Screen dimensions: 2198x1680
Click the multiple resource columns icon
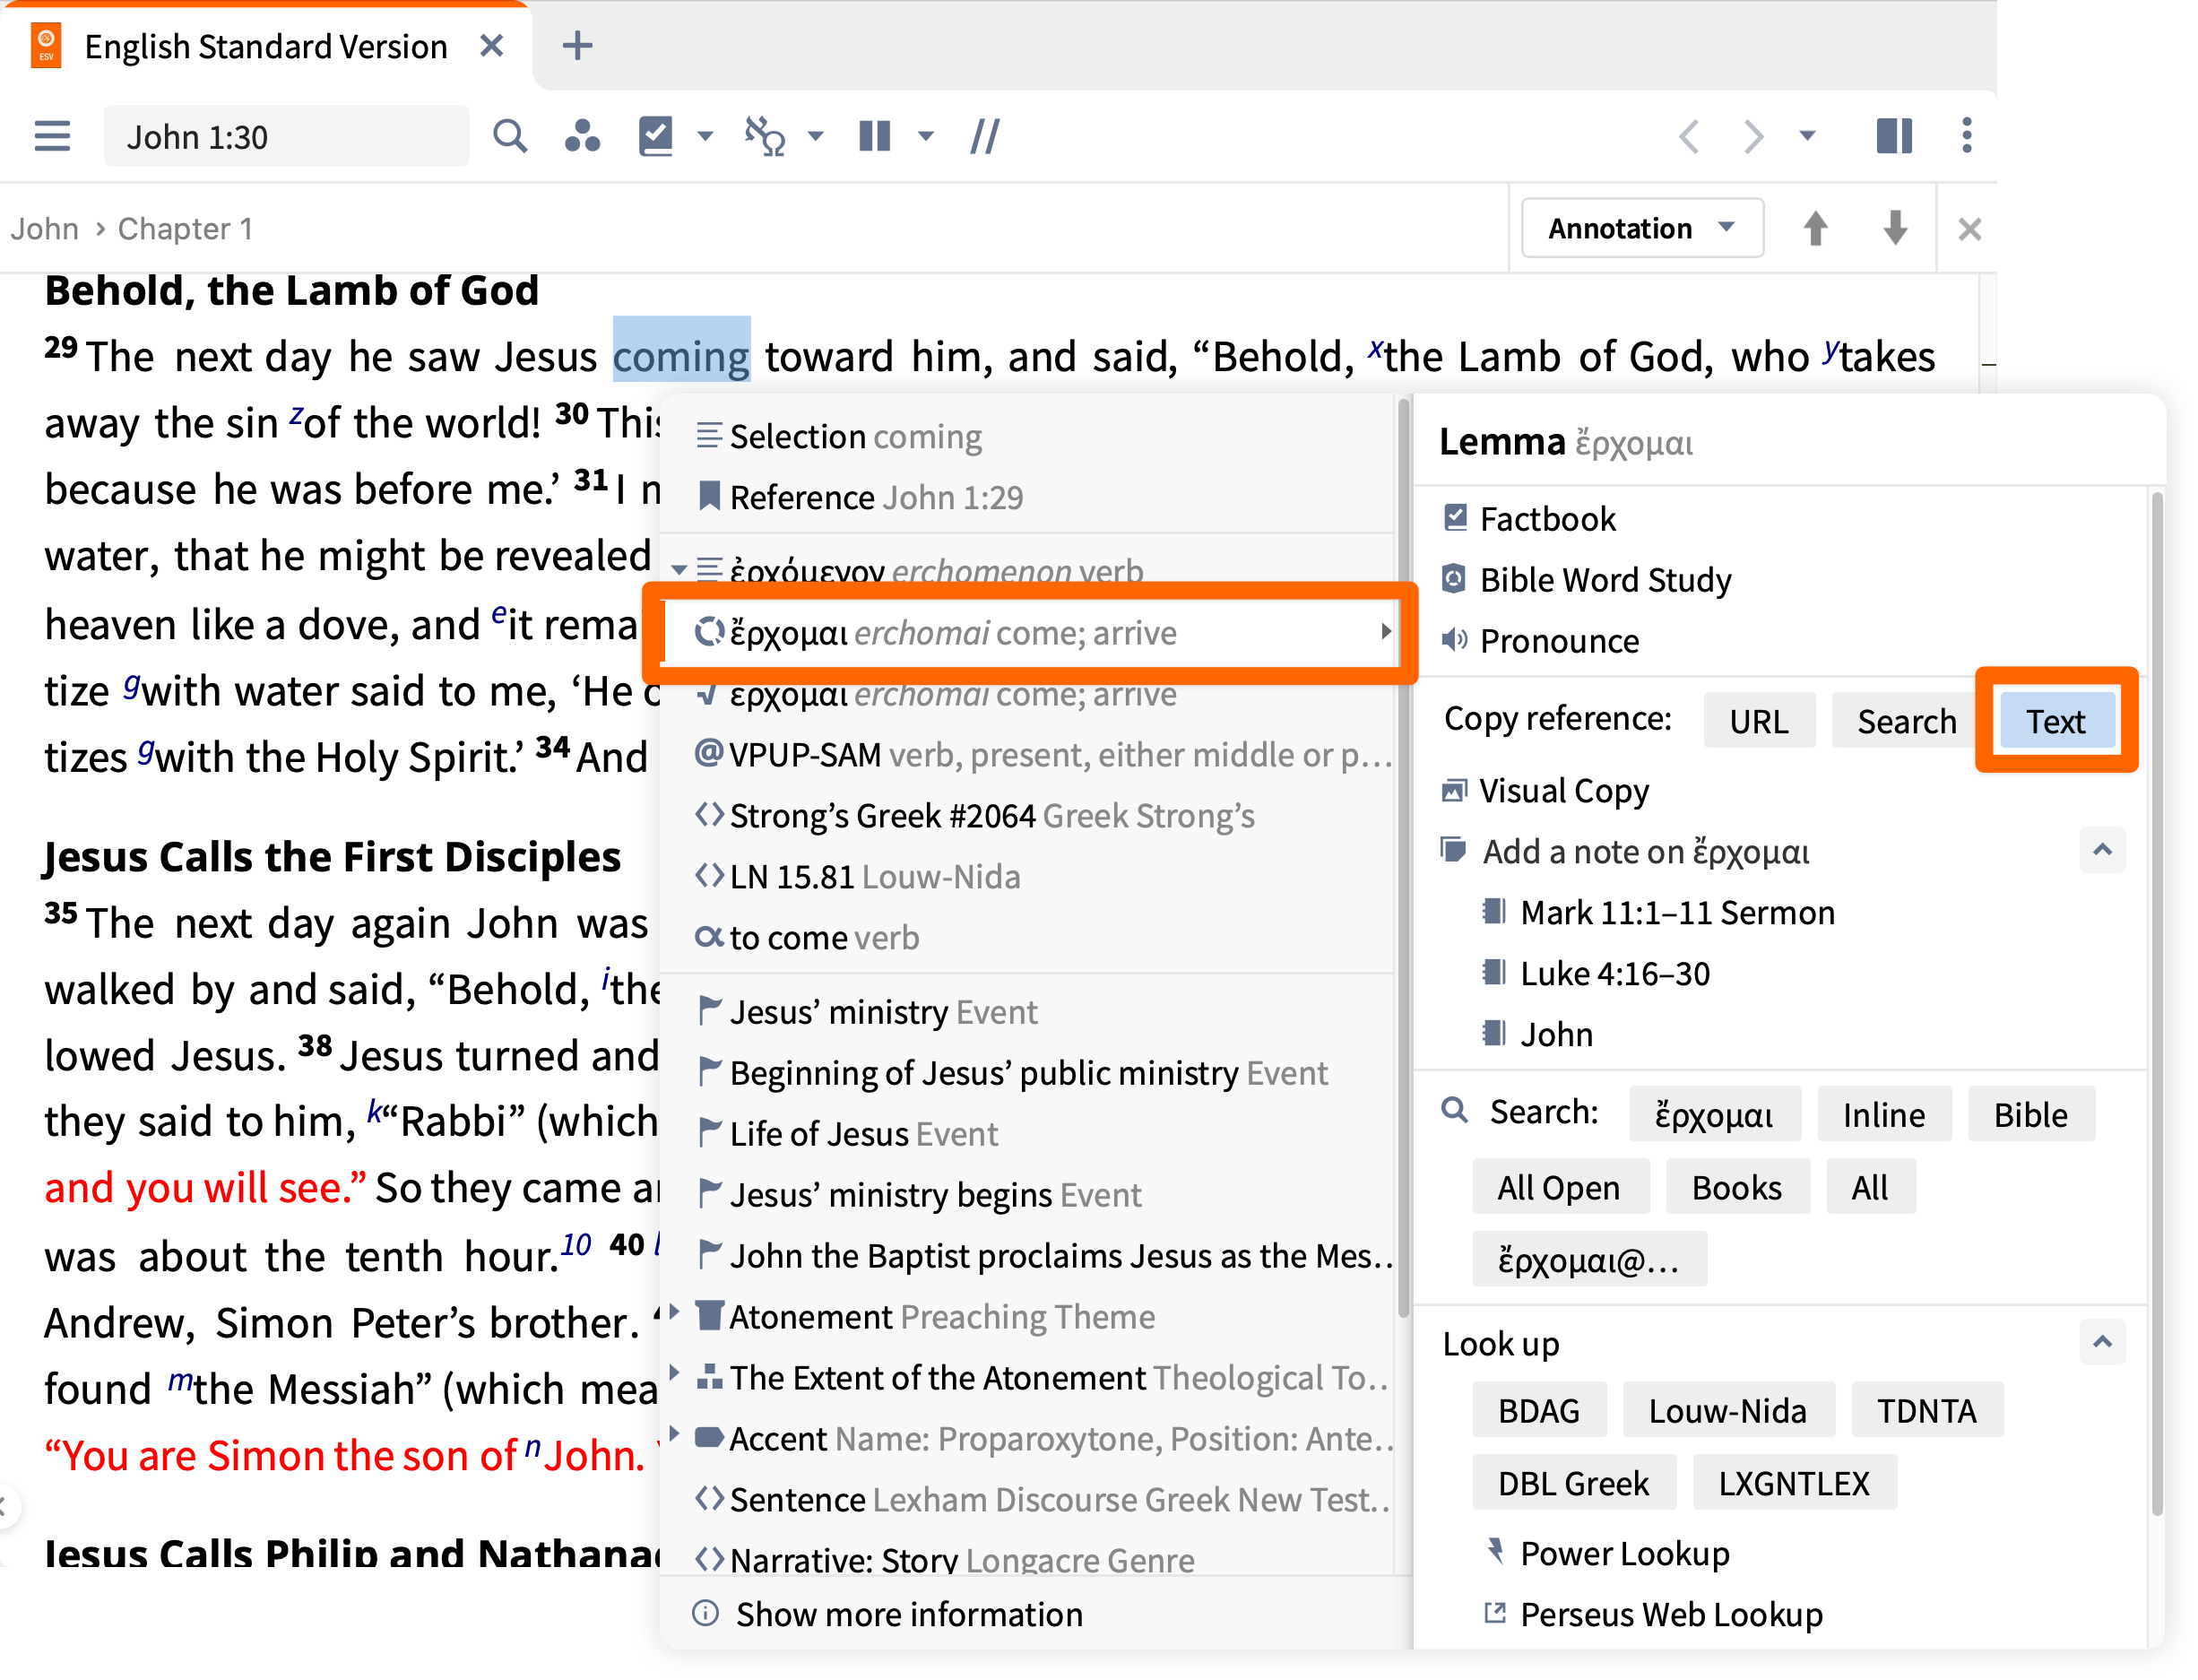pos(875,136)
